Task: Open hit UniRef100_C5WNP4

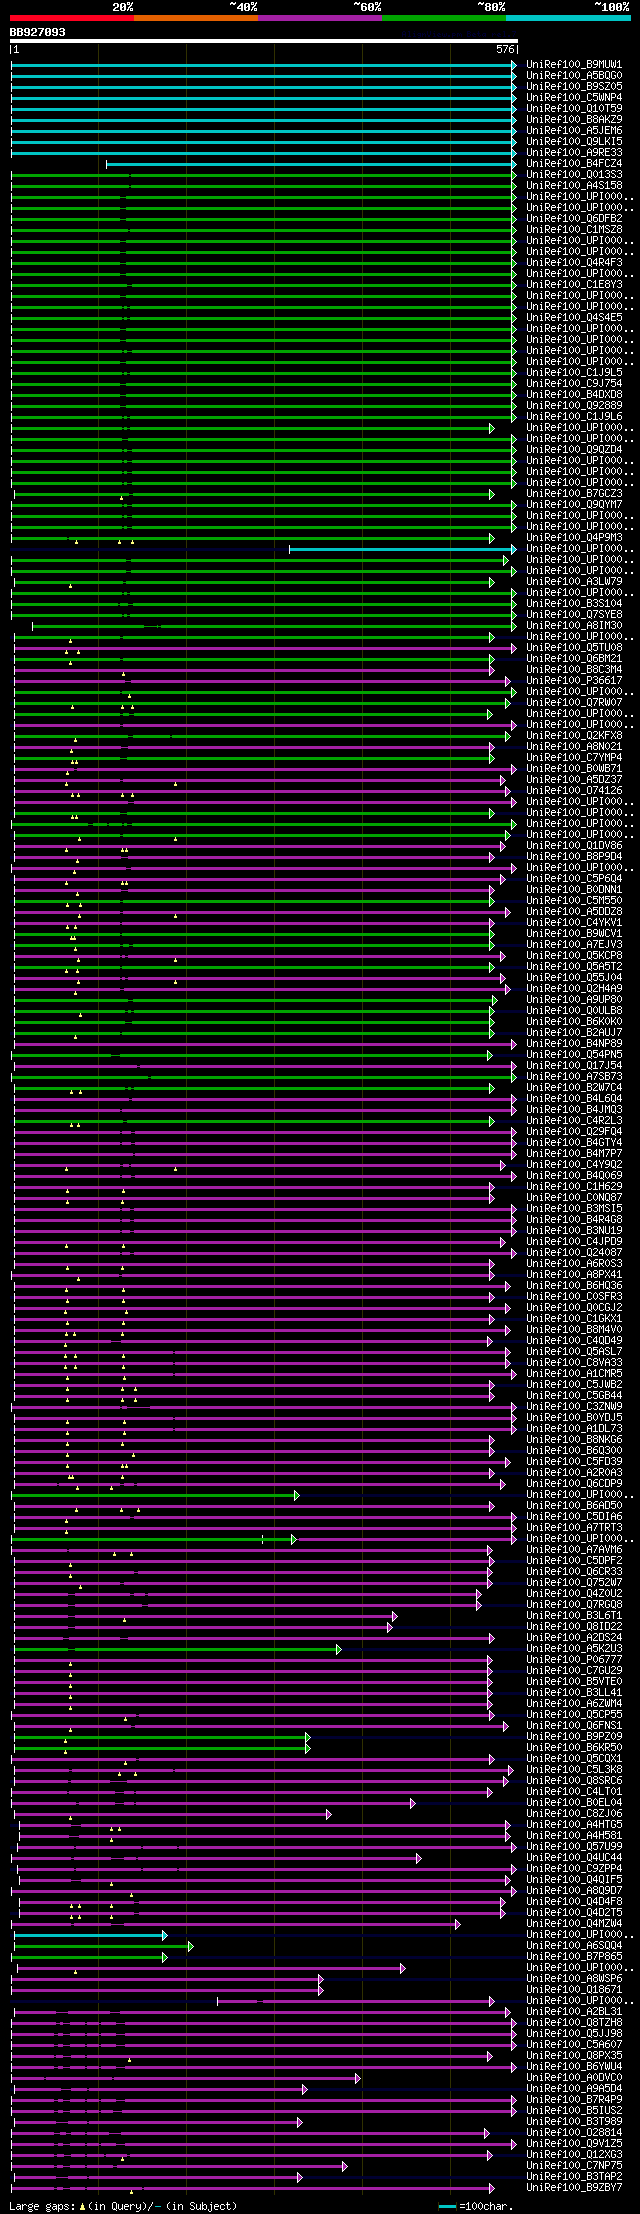Action: [x=574, y=97]
